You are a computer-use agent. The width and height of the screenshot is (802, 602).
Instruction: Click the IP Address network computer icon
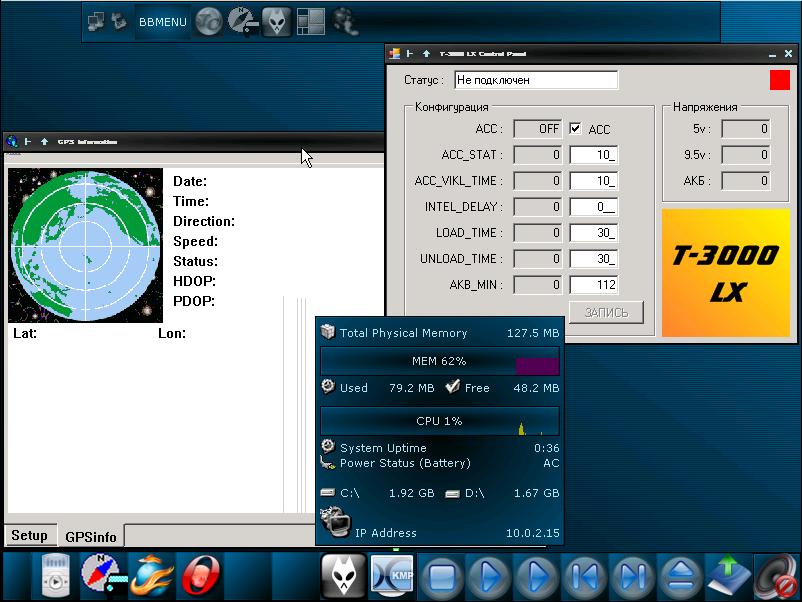pyautogui.click(x=335, y=522)
